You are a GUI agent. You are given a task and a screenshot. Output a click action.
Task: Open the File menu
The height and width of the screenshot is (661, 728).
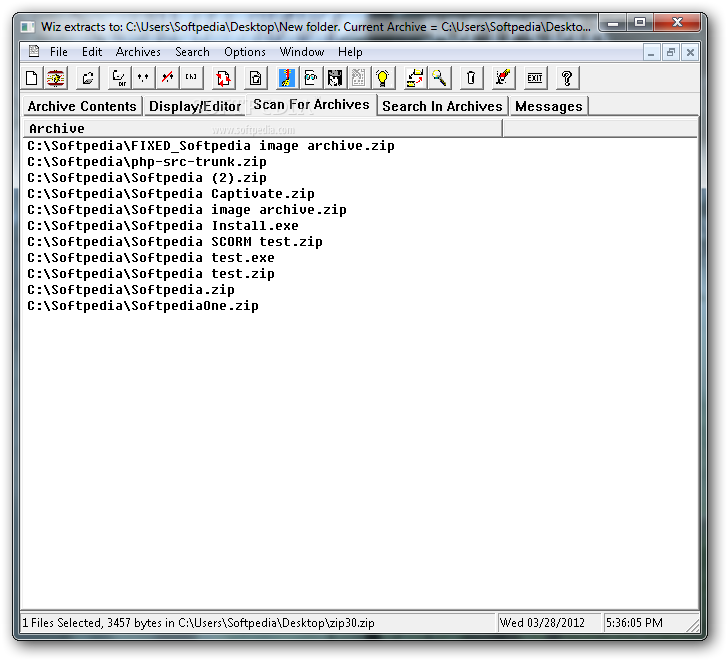[x=58, y=52]
